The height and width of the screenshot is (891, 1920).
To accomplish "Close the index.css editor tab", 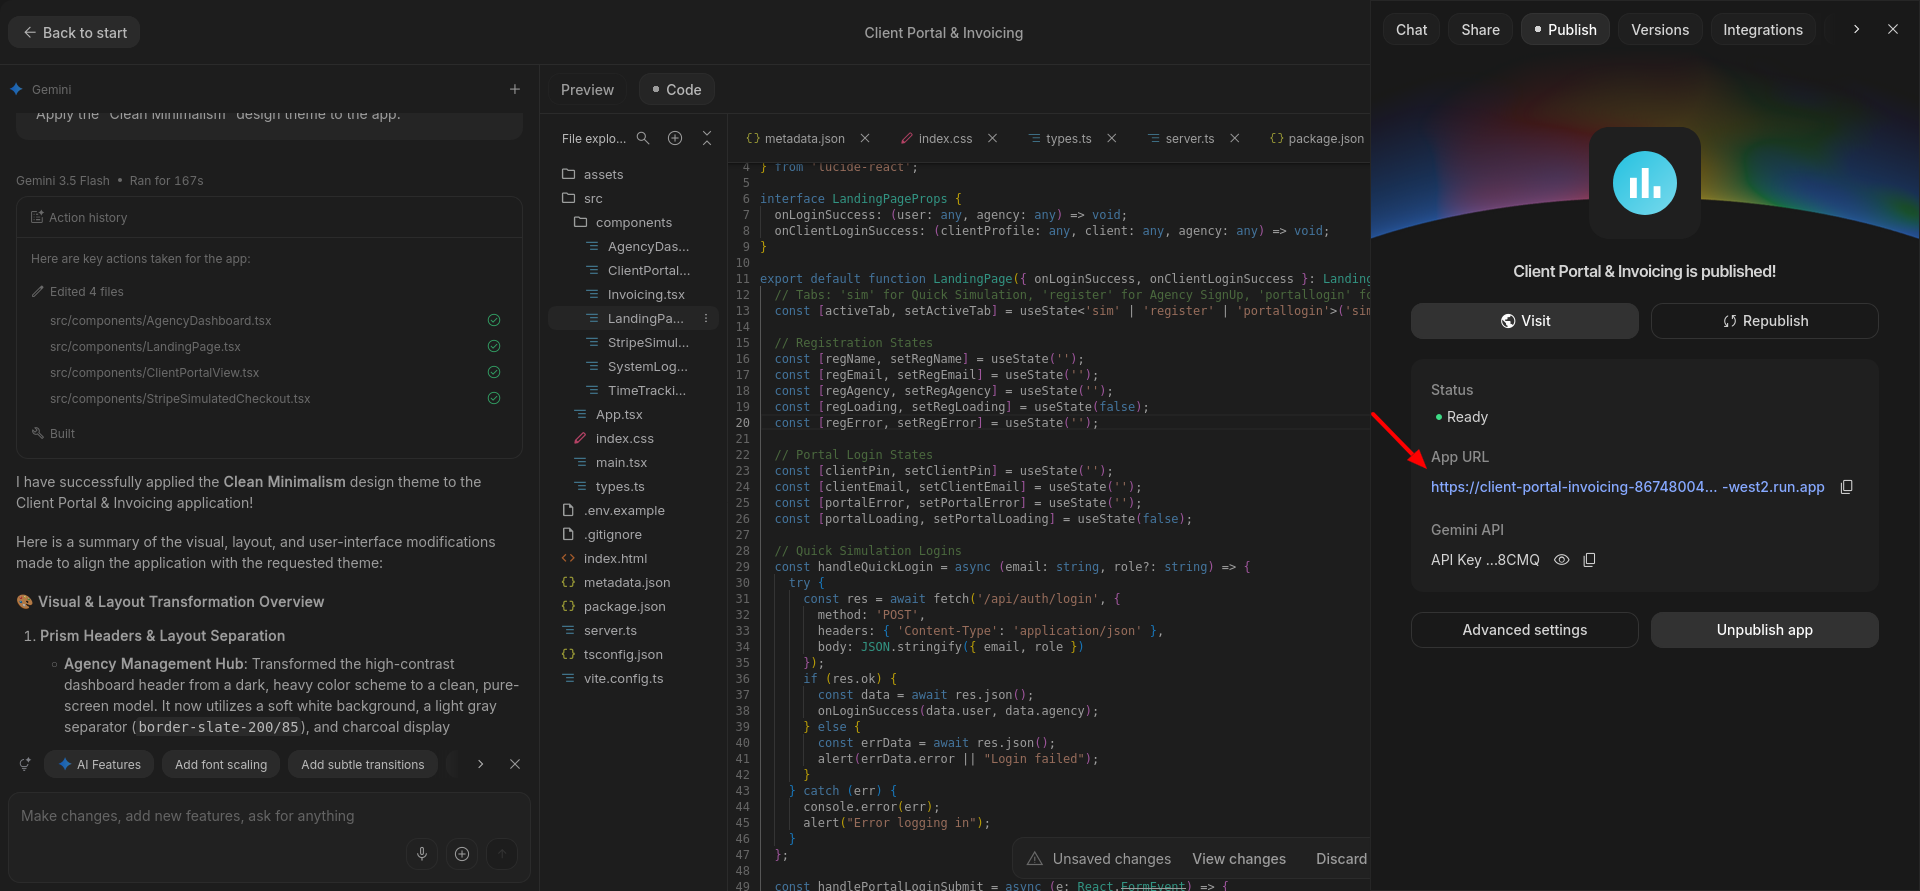I will [x=992, y=138].
